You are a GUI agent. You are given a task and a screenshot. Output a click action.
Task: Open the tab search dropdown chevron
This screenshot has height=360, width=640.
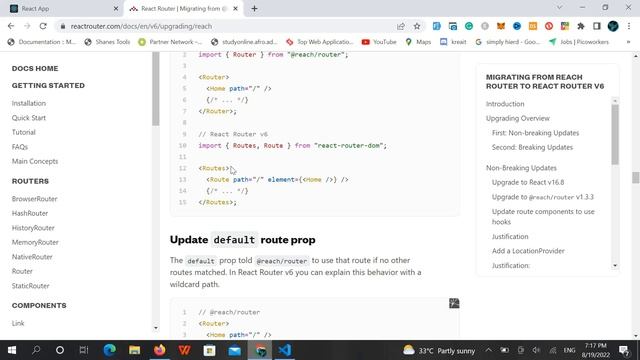click(560, 7)
